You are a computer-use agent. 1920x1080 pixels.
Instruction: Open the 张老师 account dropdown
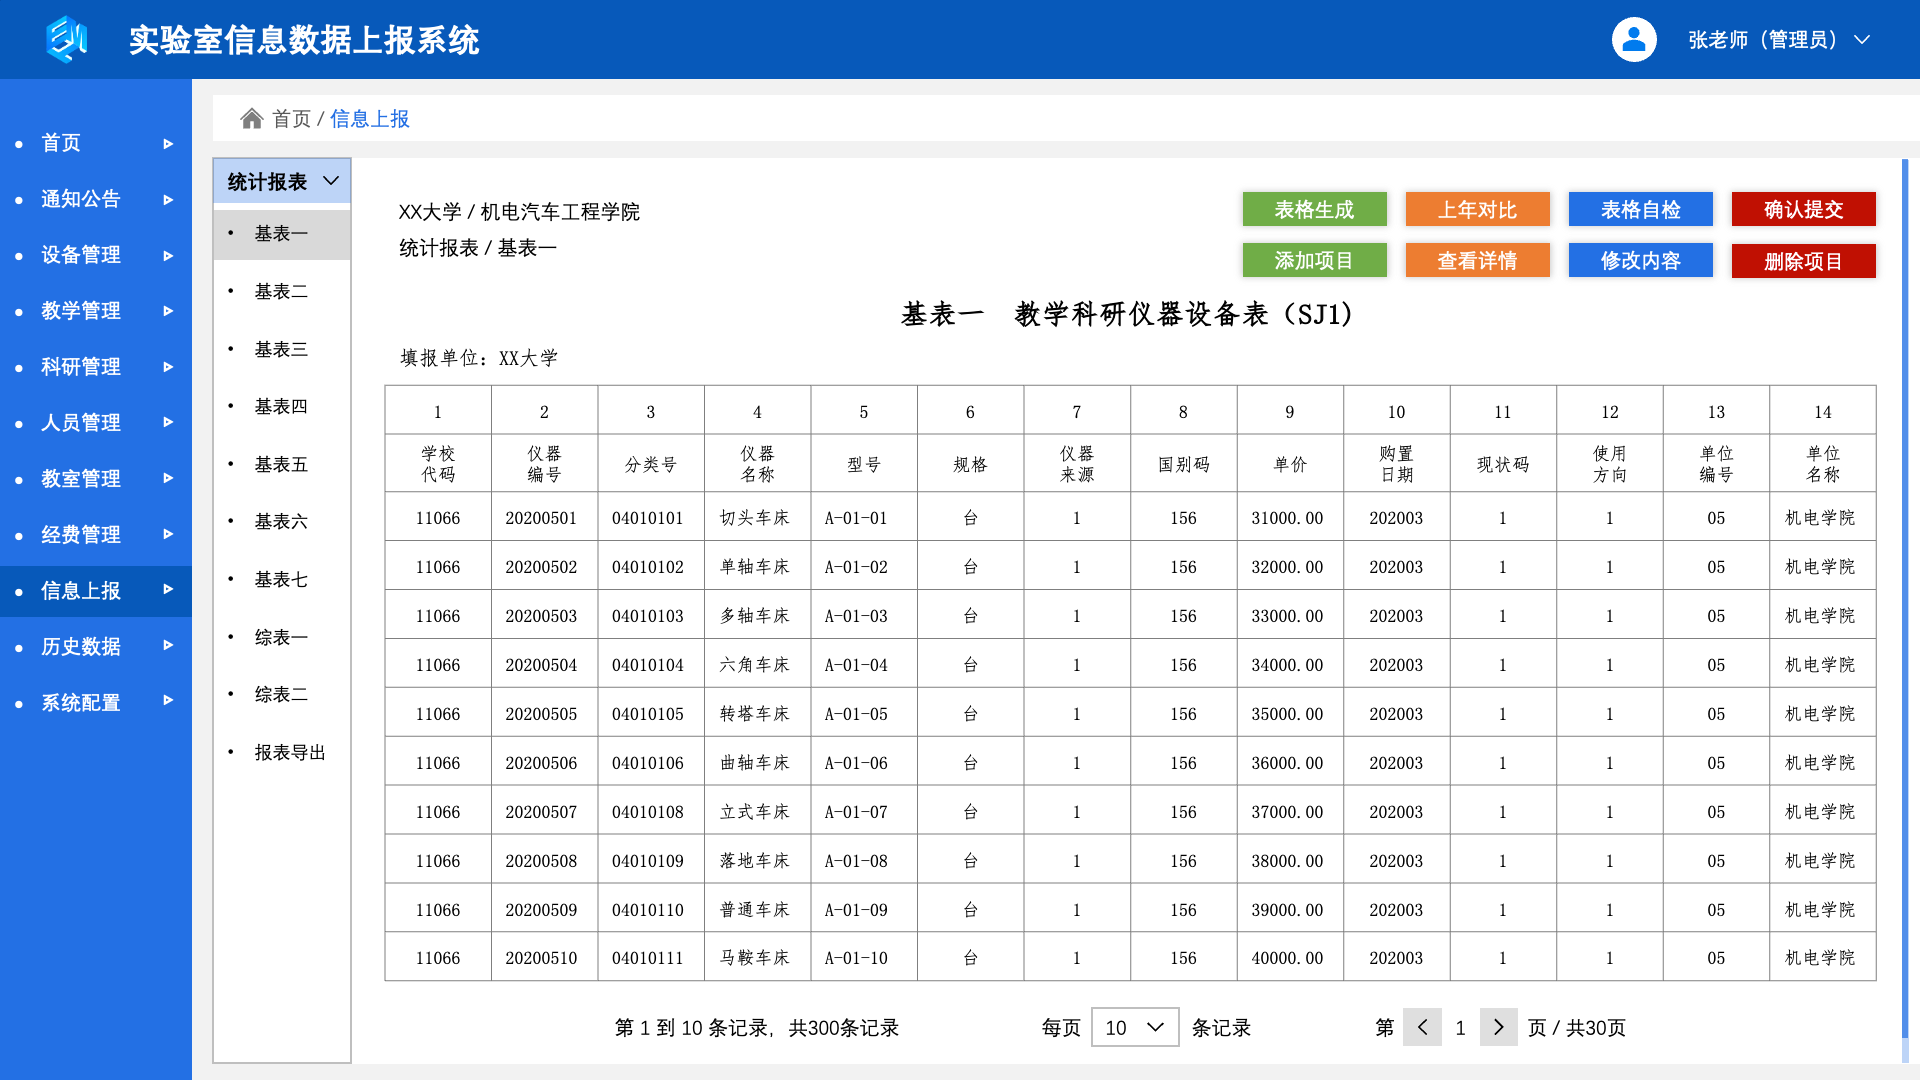[x=1862, y=40]
